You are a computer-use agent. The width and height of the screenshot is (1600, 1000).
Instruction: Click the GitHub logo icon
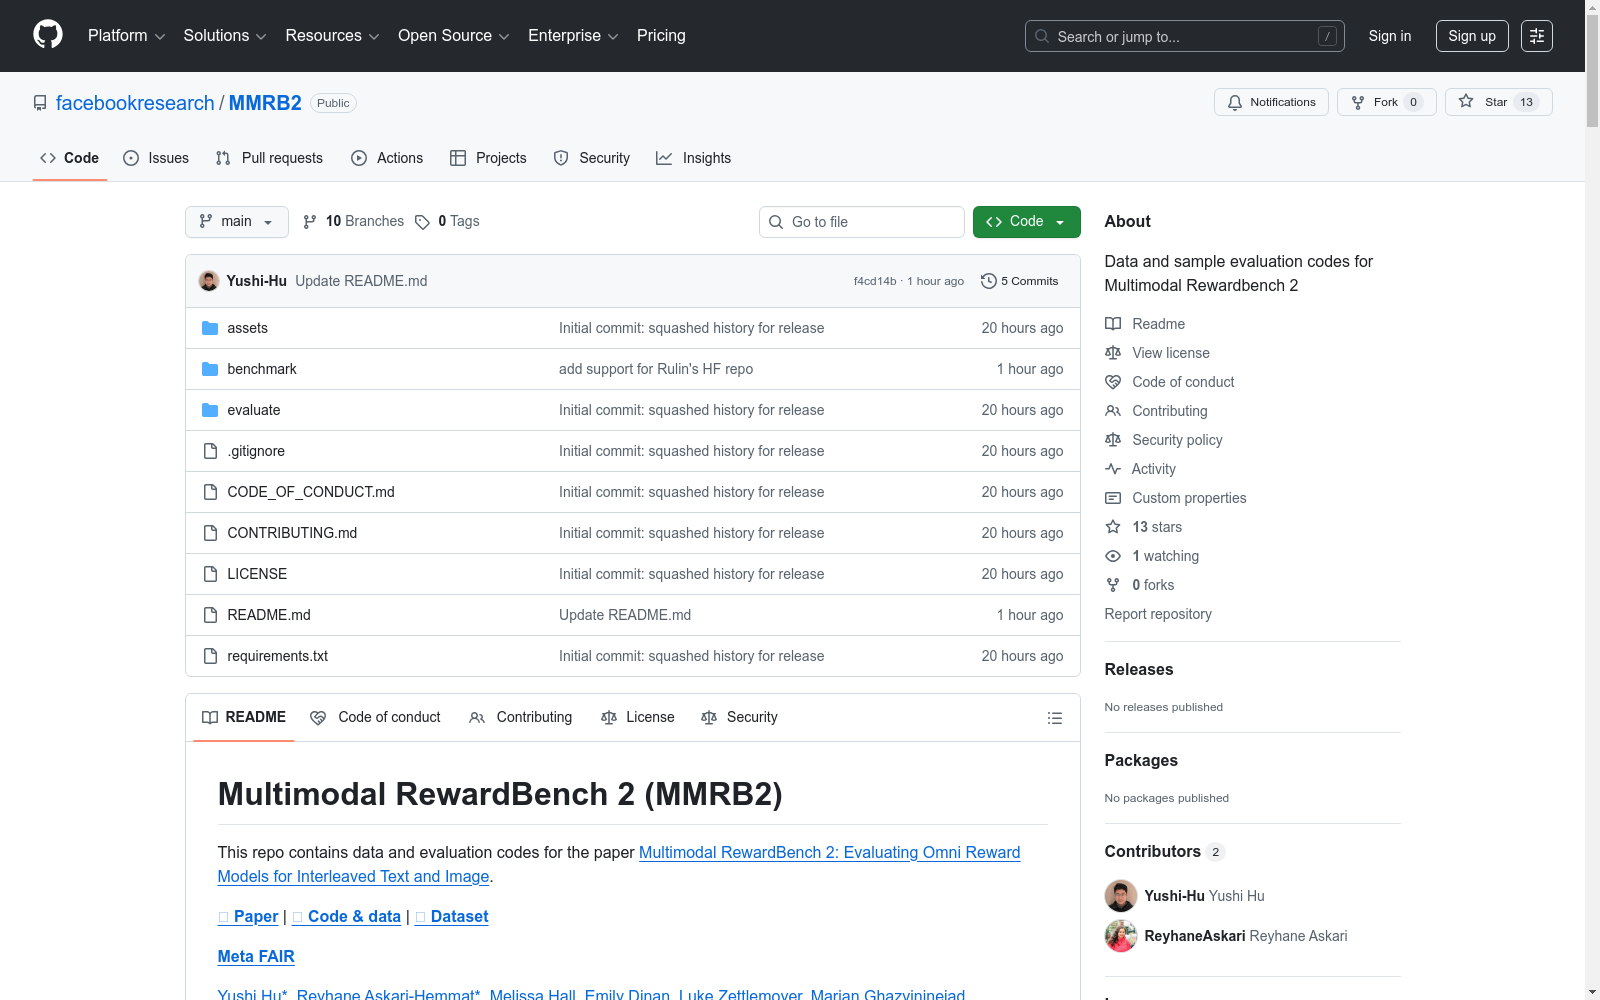click(x=48, y=35)
